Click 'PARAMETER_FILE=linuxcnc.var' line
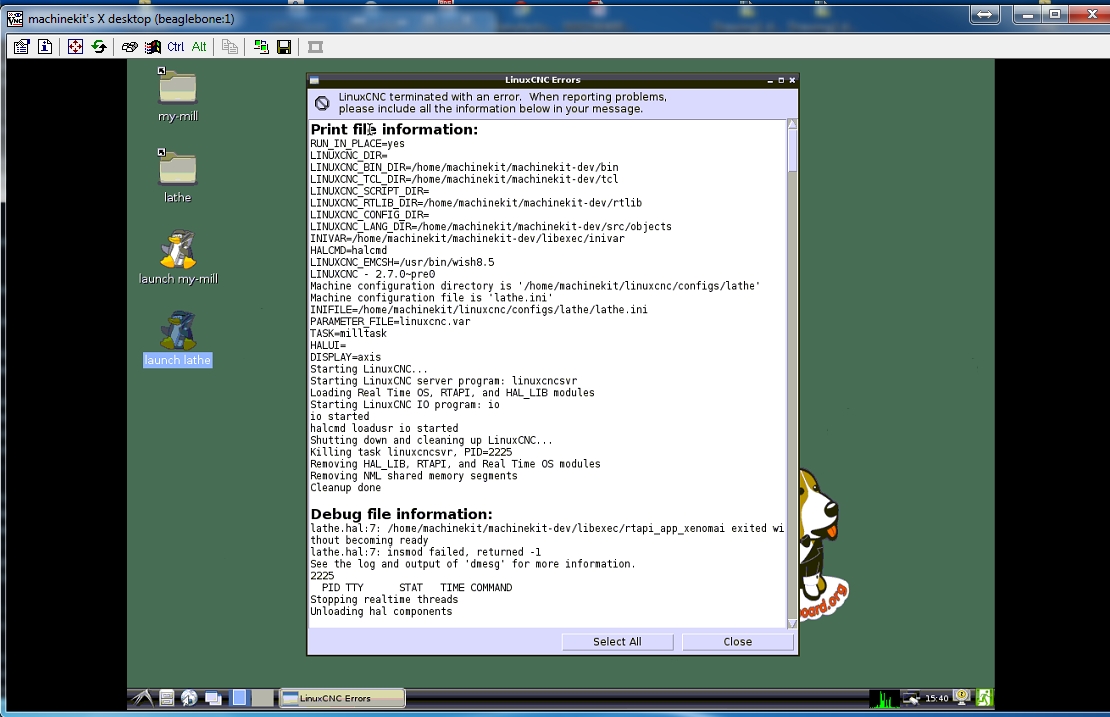The height and width of the screenshot is (717, 1110). click(x=390, y=321)
